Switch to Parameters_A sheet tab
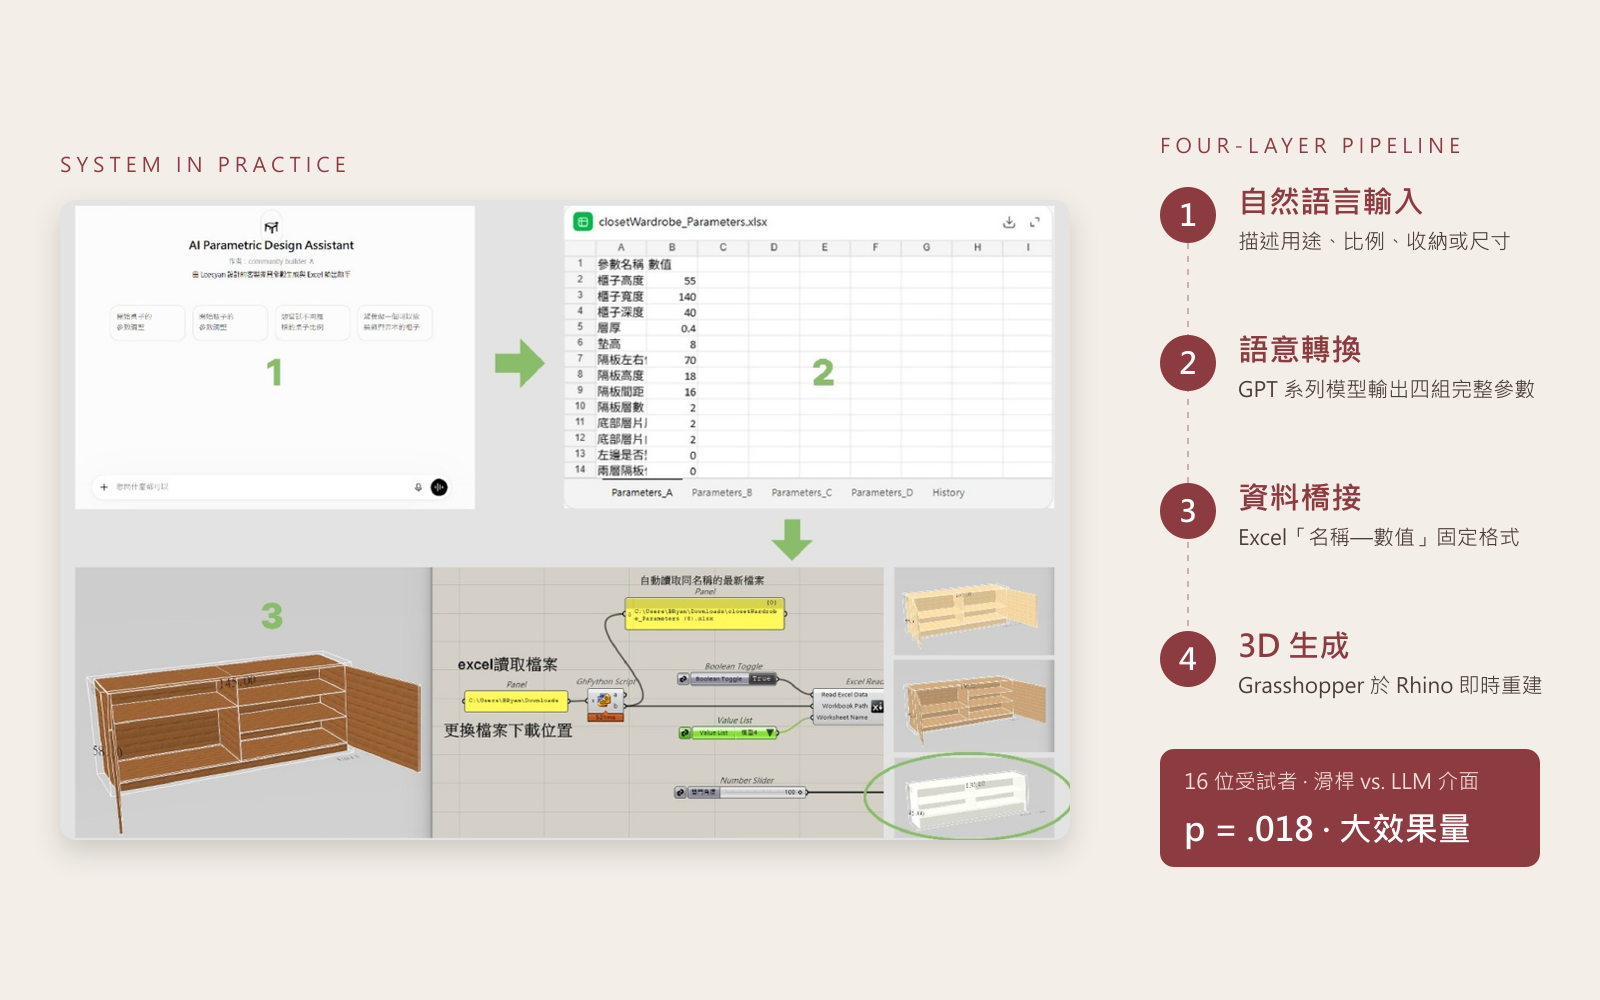 click(x=642, y=493)
